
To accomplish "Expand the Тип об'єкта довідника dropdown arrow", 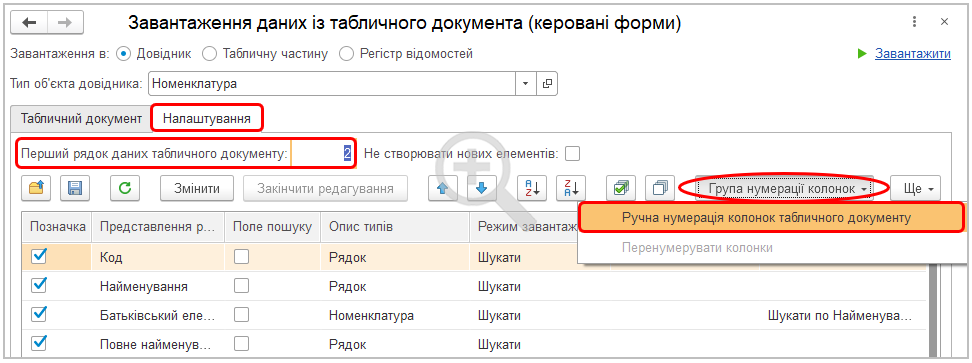I will click(526, 84).
